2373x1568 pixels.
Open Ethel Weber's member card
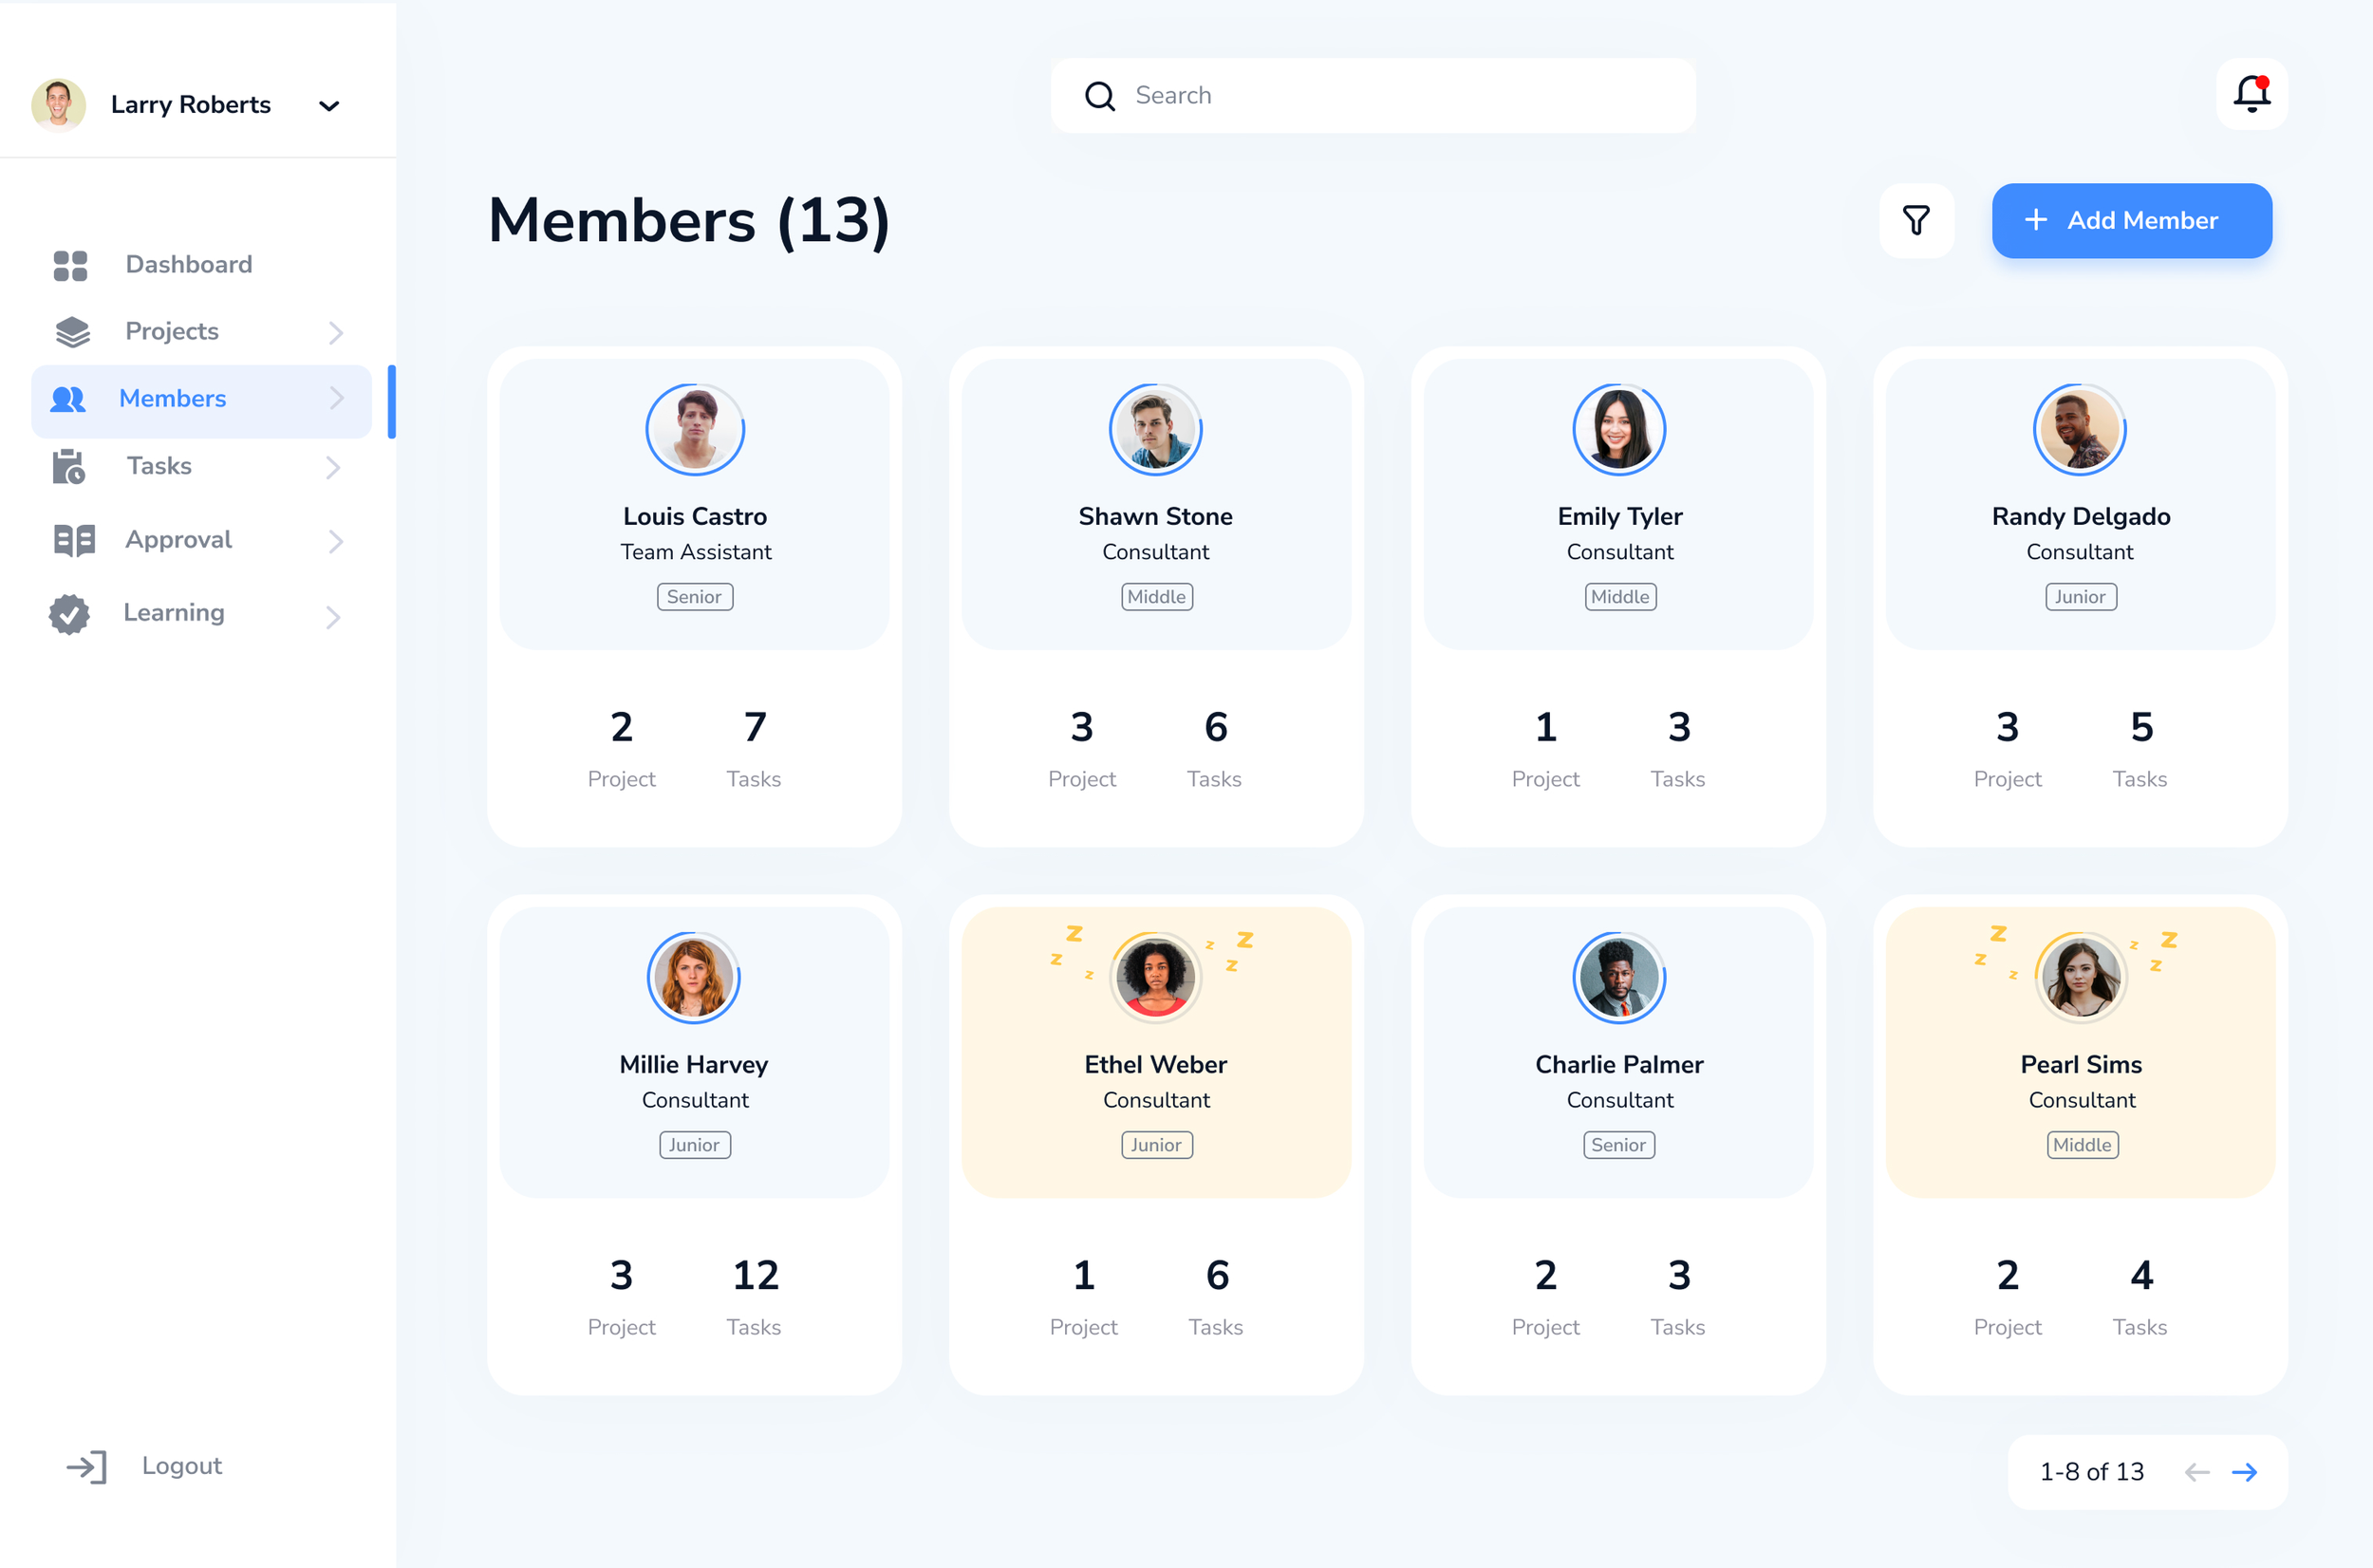[x=1155, y=1064]
